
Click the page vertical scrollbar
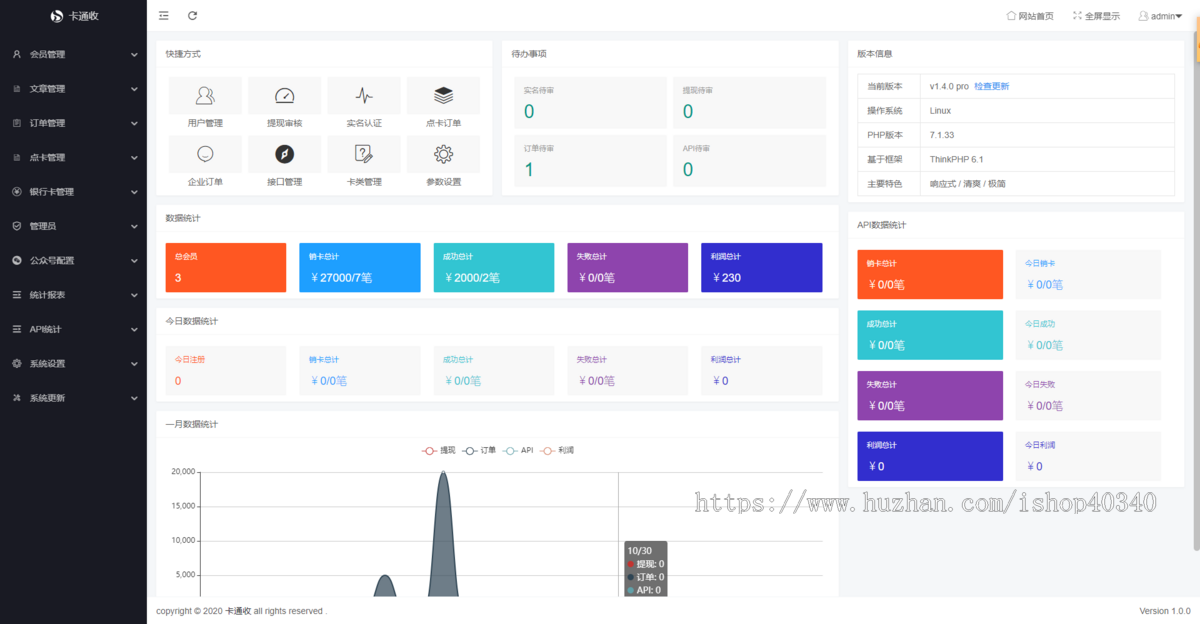(x=1196, y=290)
